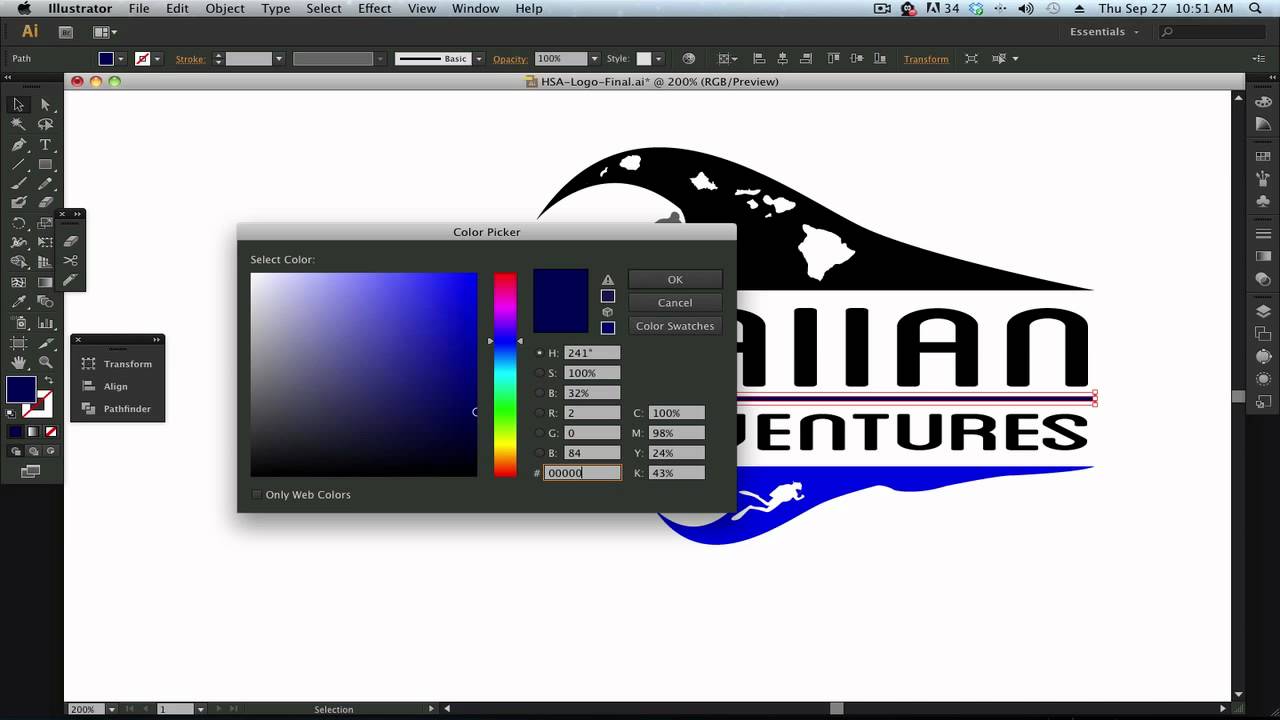Click out-of-gamut warning triangle in Color Picker
This screenshot has height=720, width=1280.
pos(607,280)
